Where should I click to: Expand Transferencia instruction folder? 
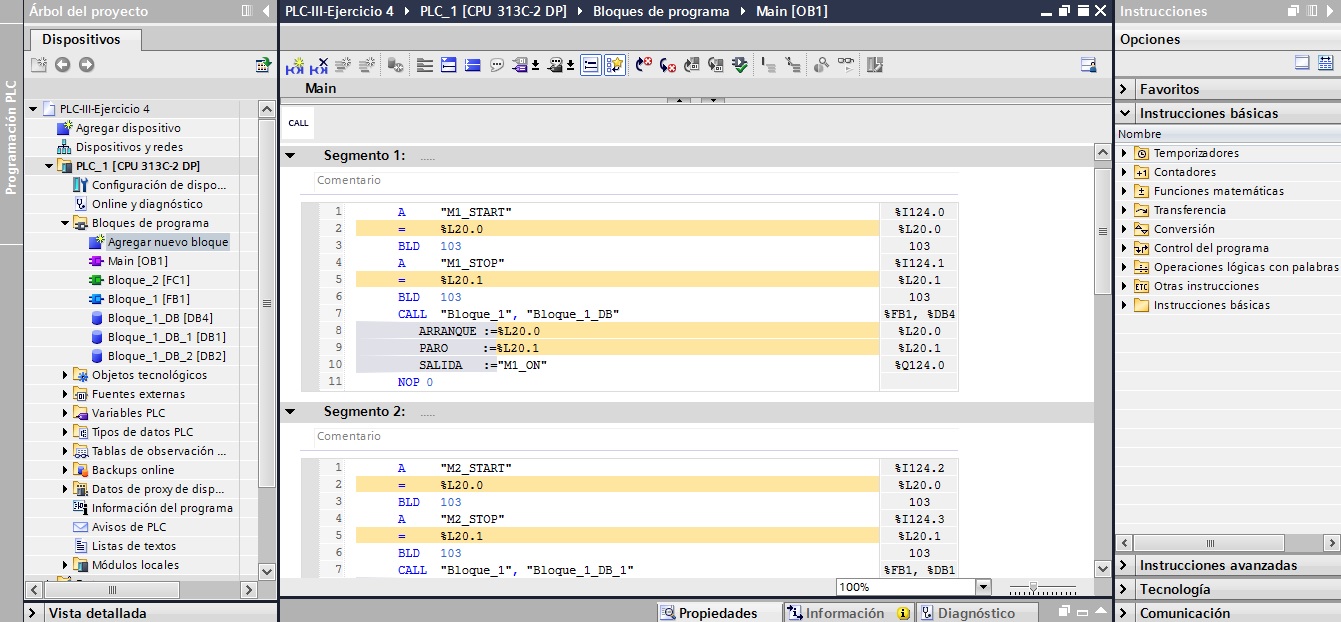(x=1124, y=210)
